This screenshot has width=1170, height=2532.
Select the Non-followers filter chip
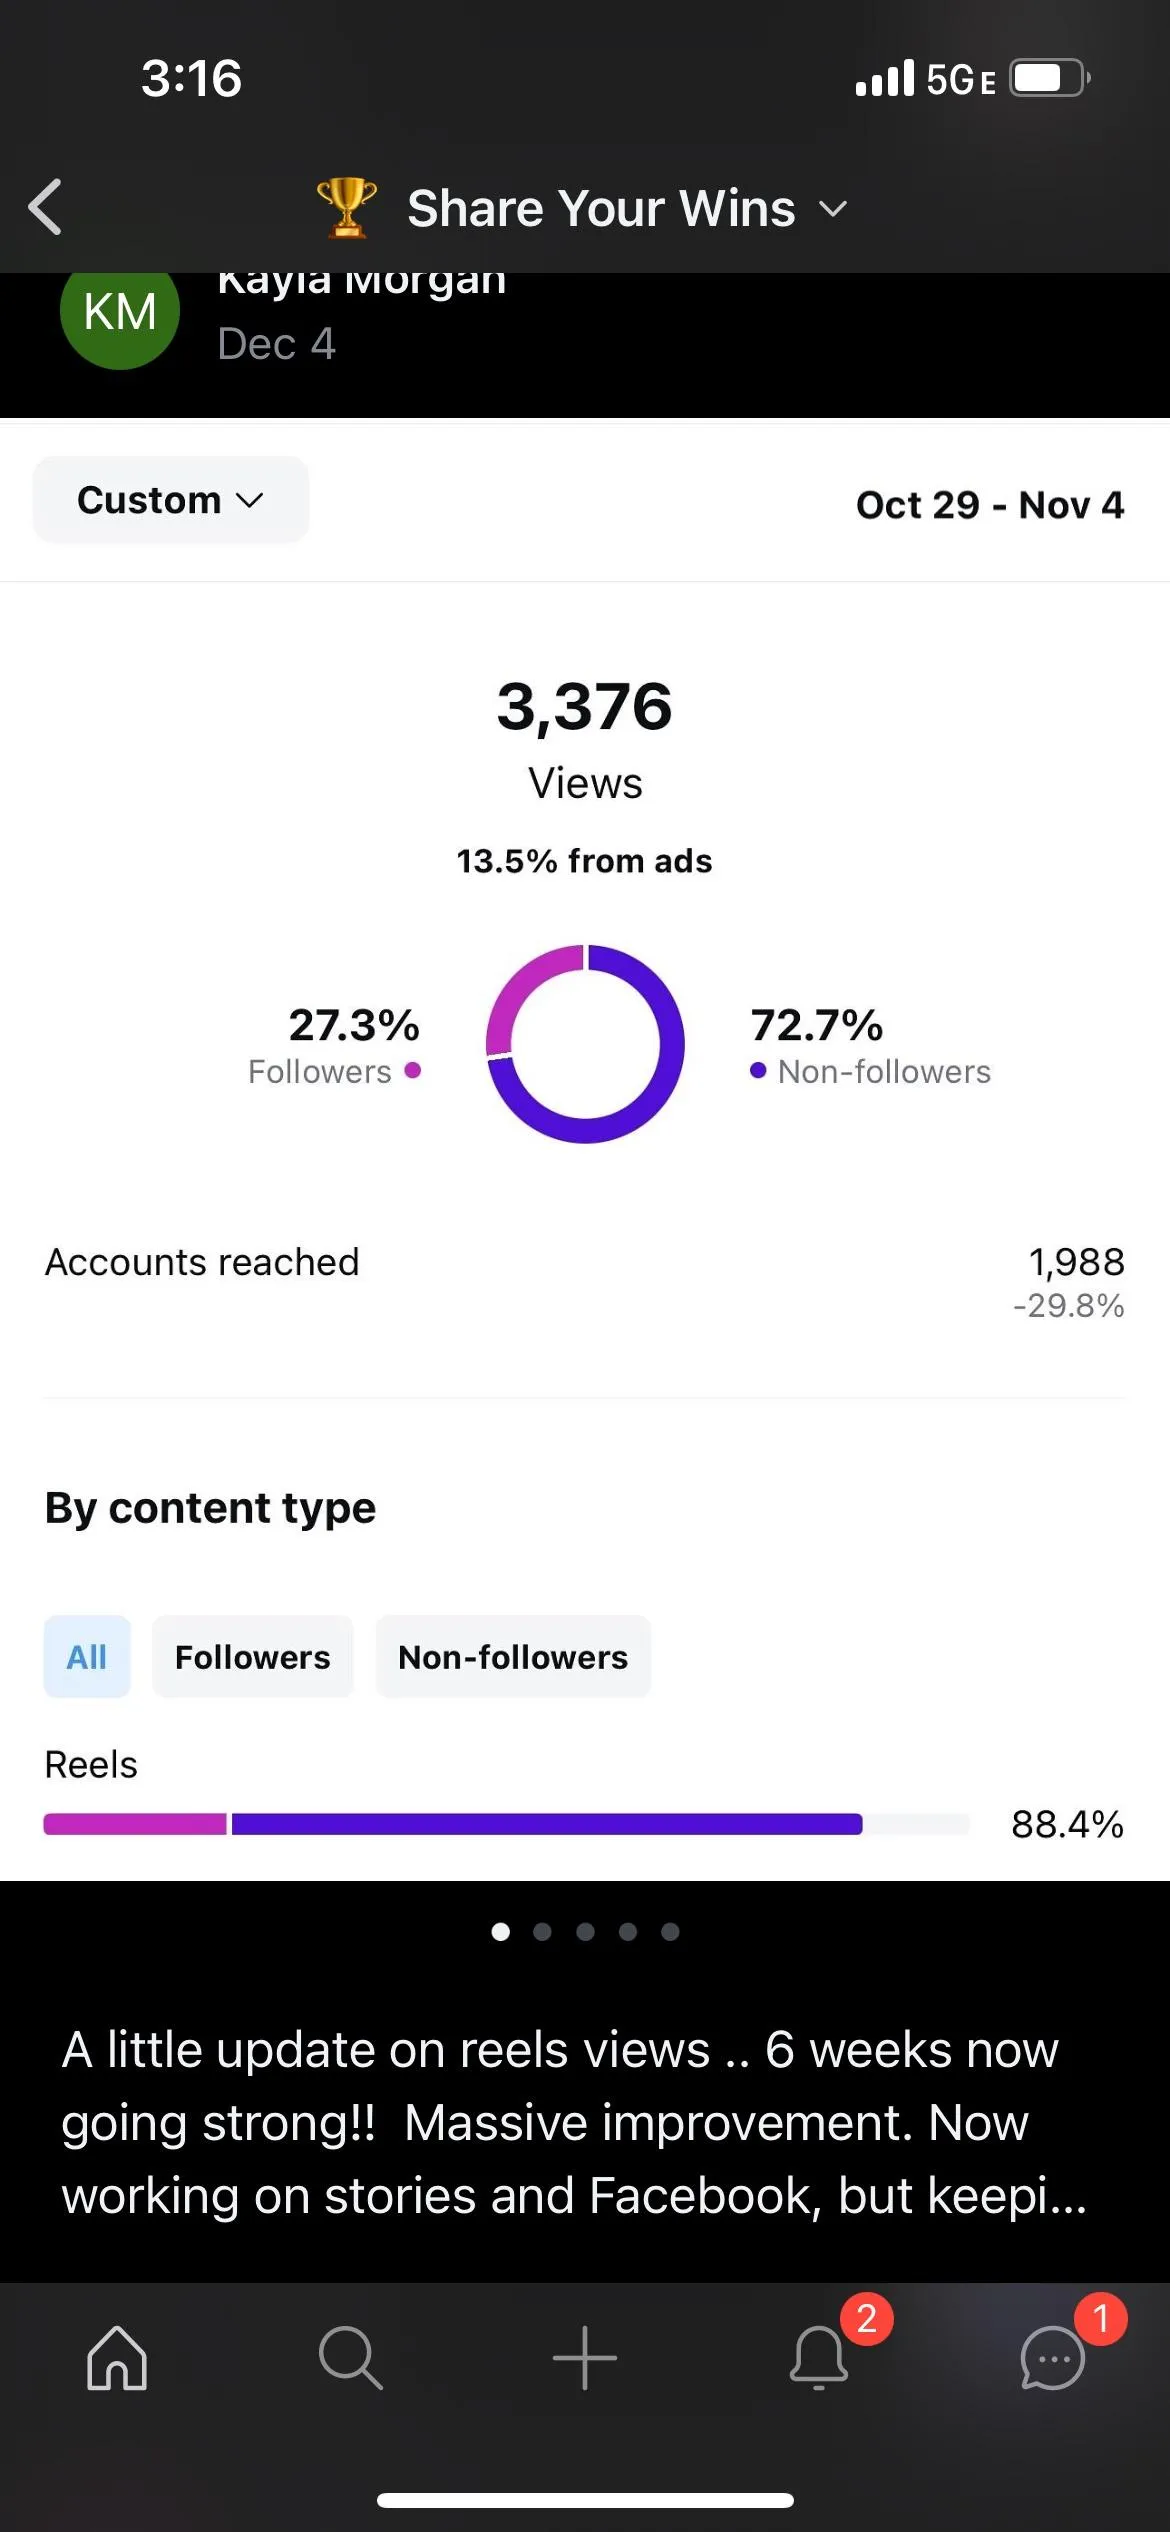pos(513,1656)
